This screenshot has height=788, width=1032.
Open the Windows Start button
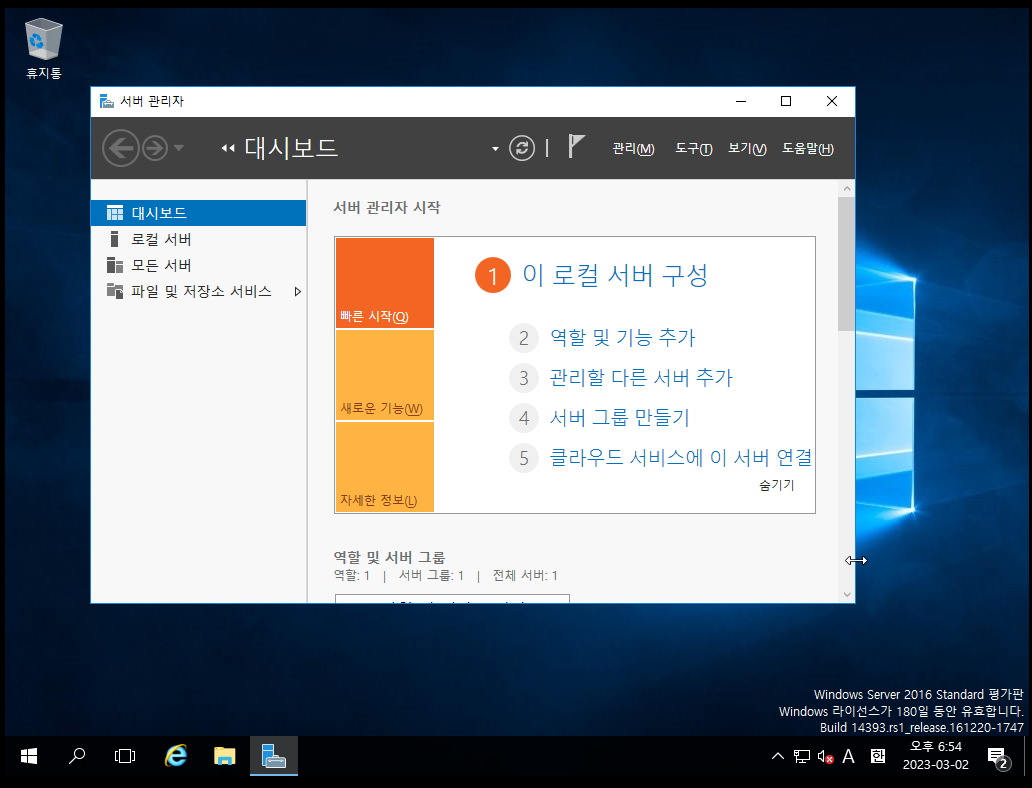click(x=28, y=756)
